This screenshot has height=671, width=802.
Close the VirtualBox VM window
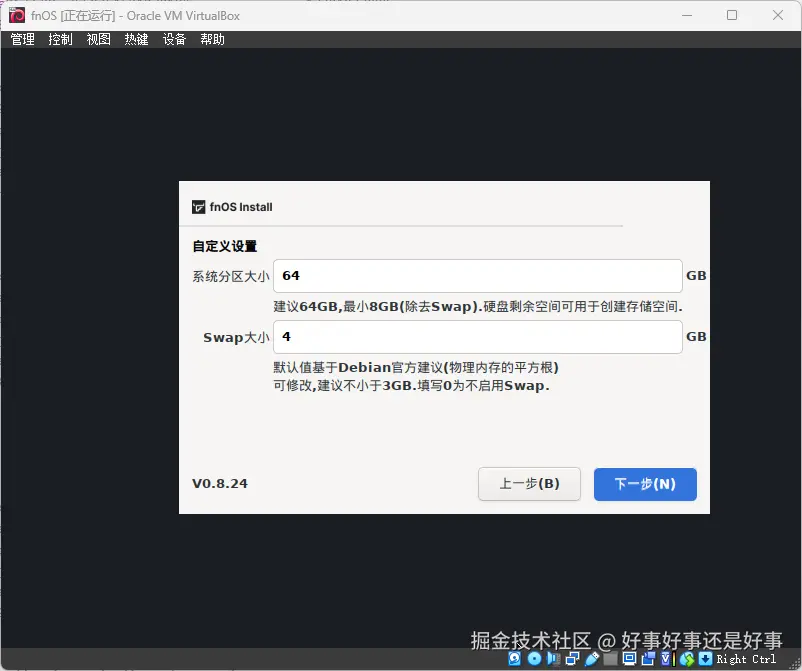click(777, 15)
